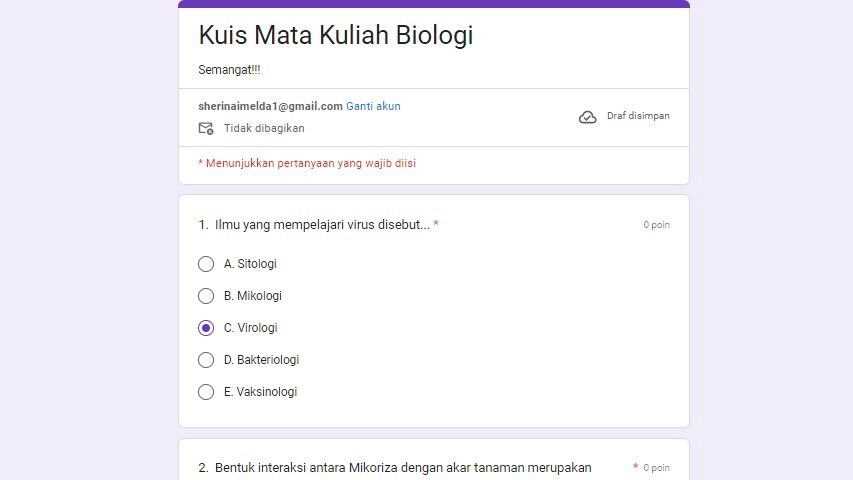Select the E. Vaksinologi radio button
The width and height of the screenshot is (853, 480).
[206, 392]
